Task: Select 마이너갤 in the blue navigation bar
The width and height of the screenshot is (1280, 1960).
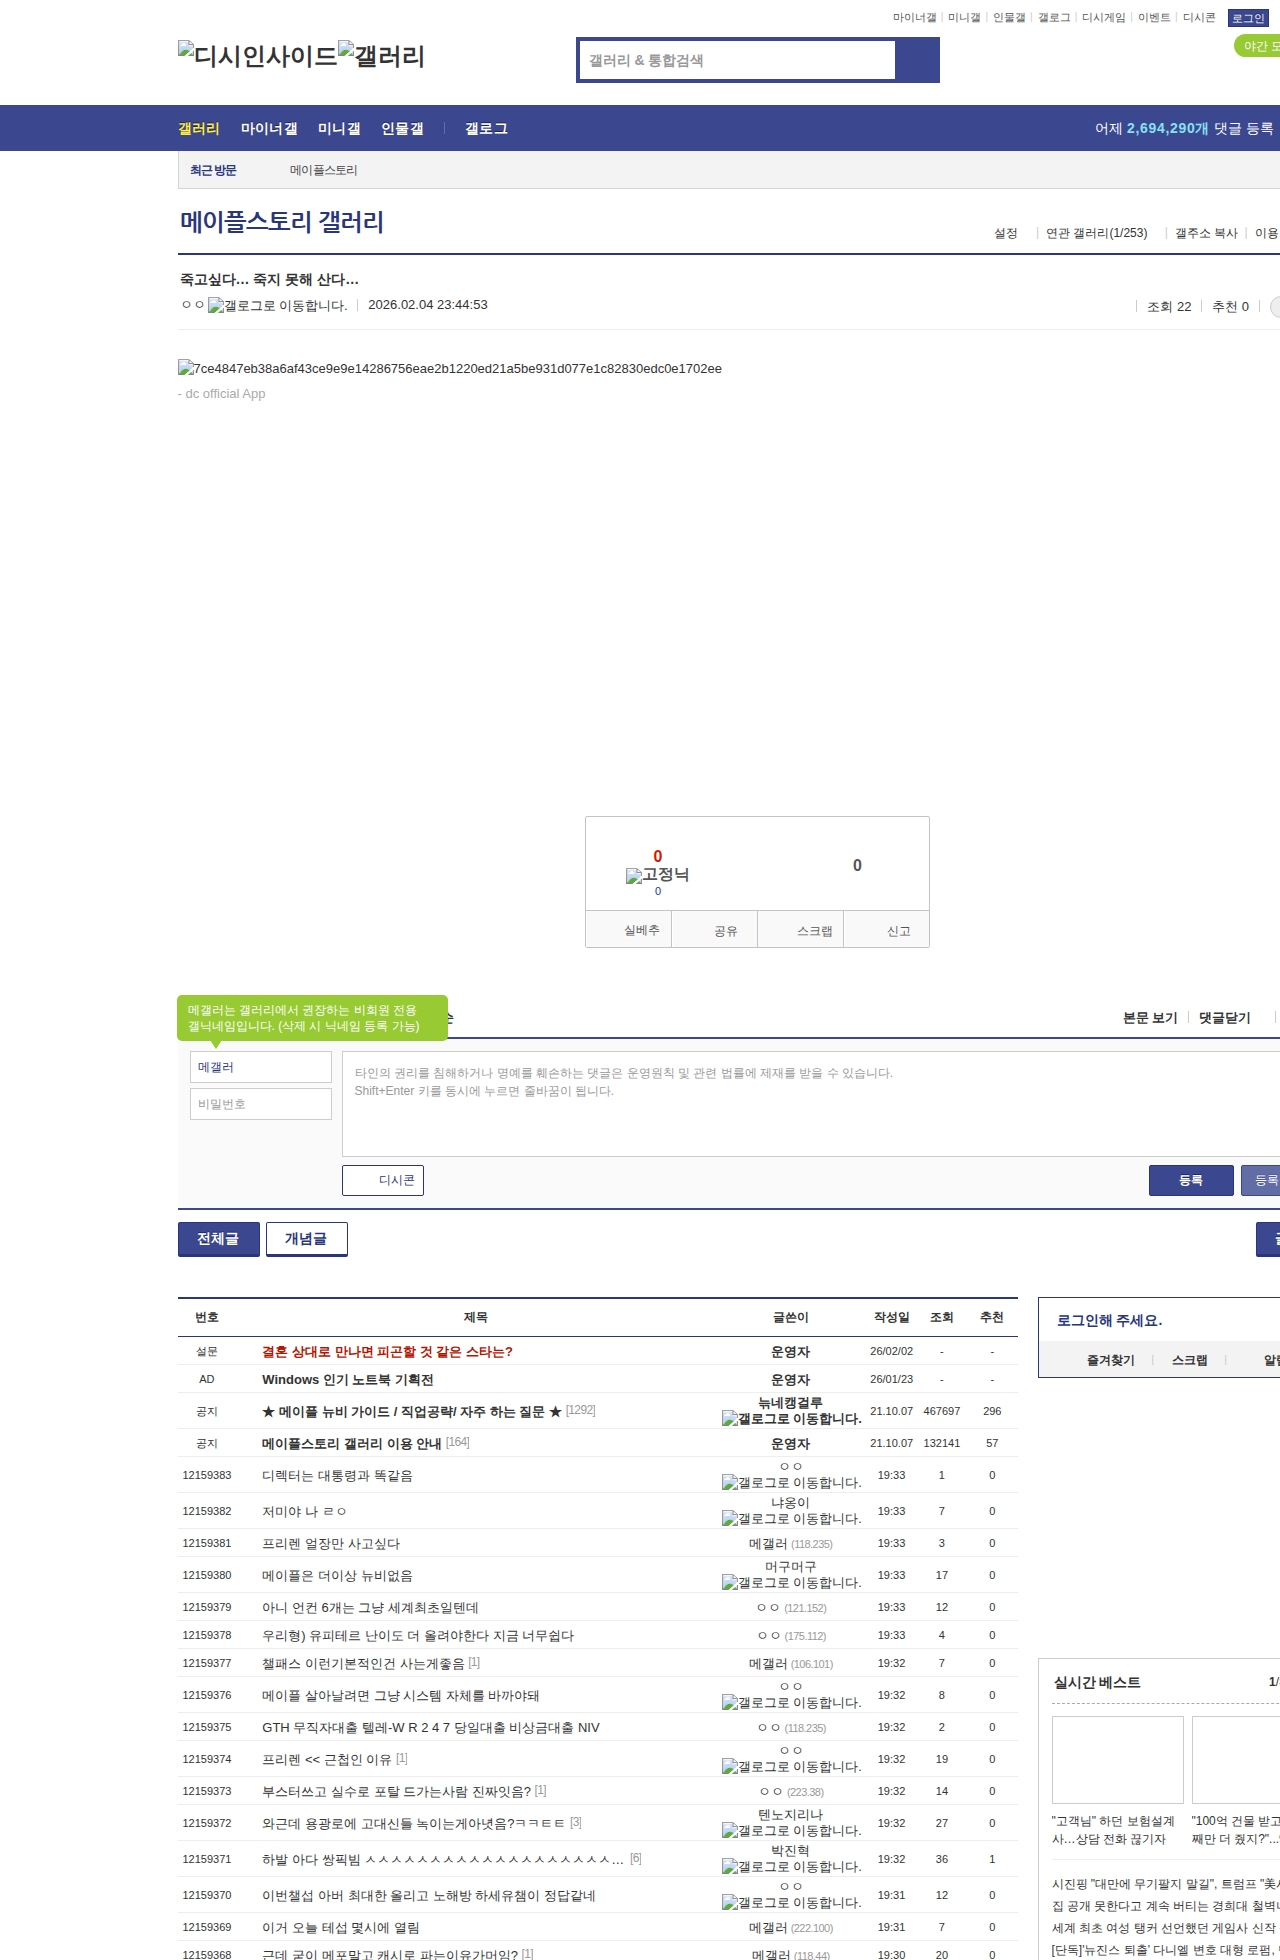Action: point(269,129)
